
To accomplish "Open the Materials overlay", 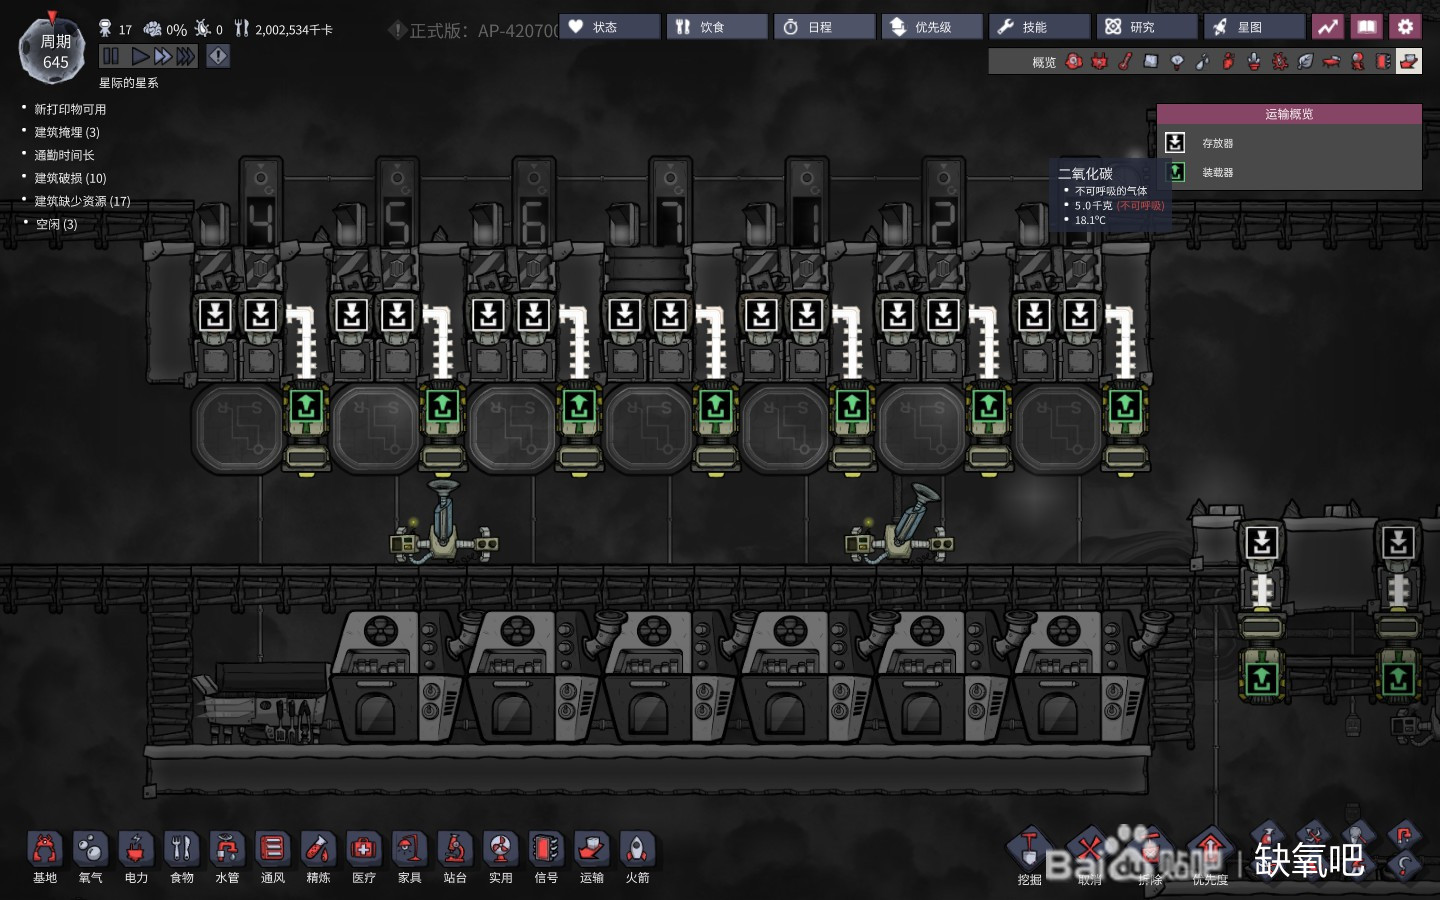I will [x=1151, y=62].
